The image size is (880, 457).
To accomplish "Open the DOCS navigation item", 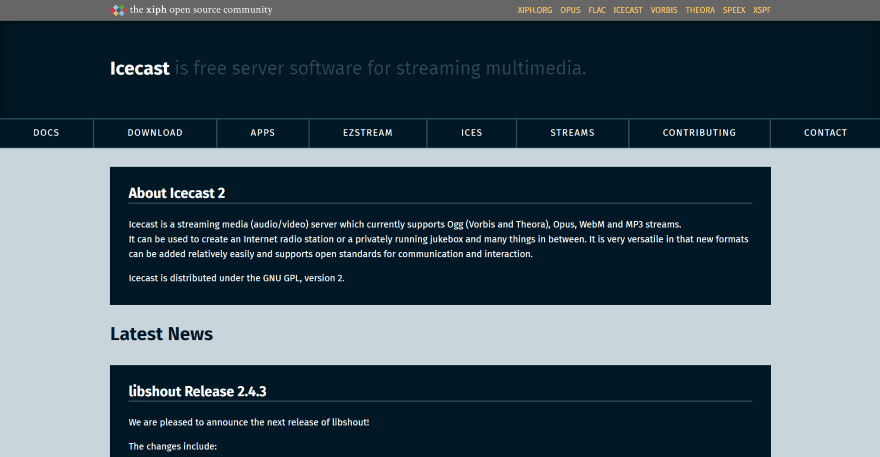I will (x=46, y=133).
